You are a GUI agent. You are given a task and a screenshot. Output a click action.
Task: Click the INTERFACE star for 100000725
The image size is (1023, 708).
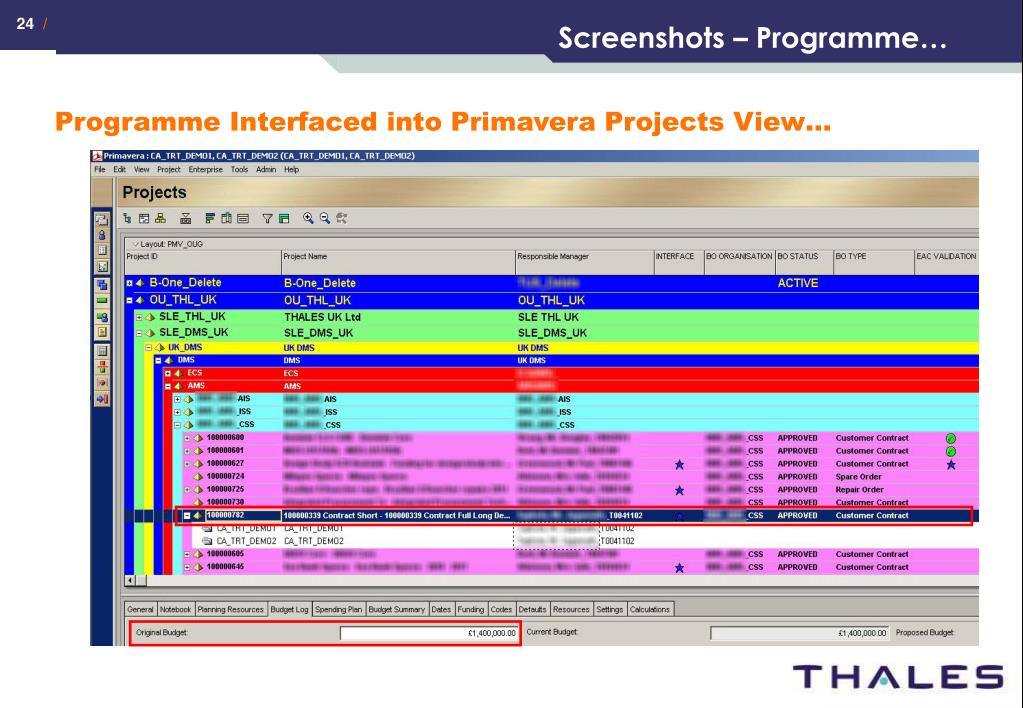click(x=679, y=490)
